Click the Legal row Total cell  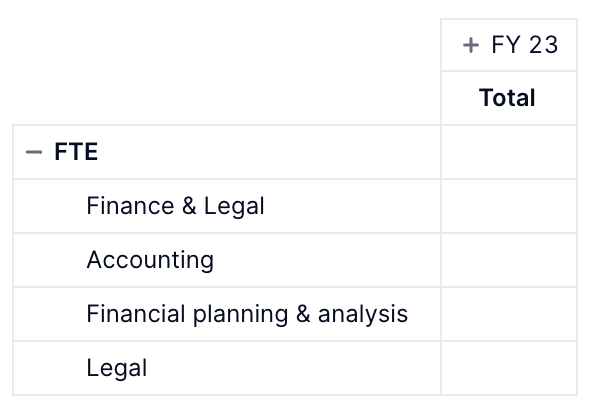tap(509, 368)
